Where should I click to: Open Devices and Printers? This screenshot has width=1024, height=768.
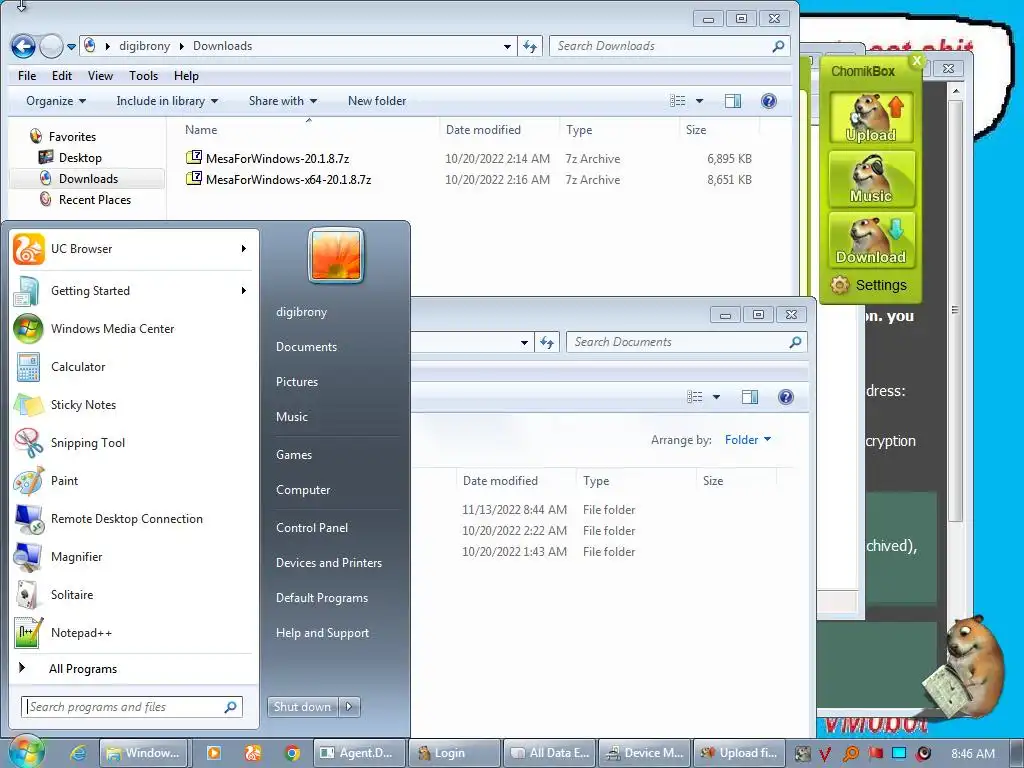pos(329,562)
